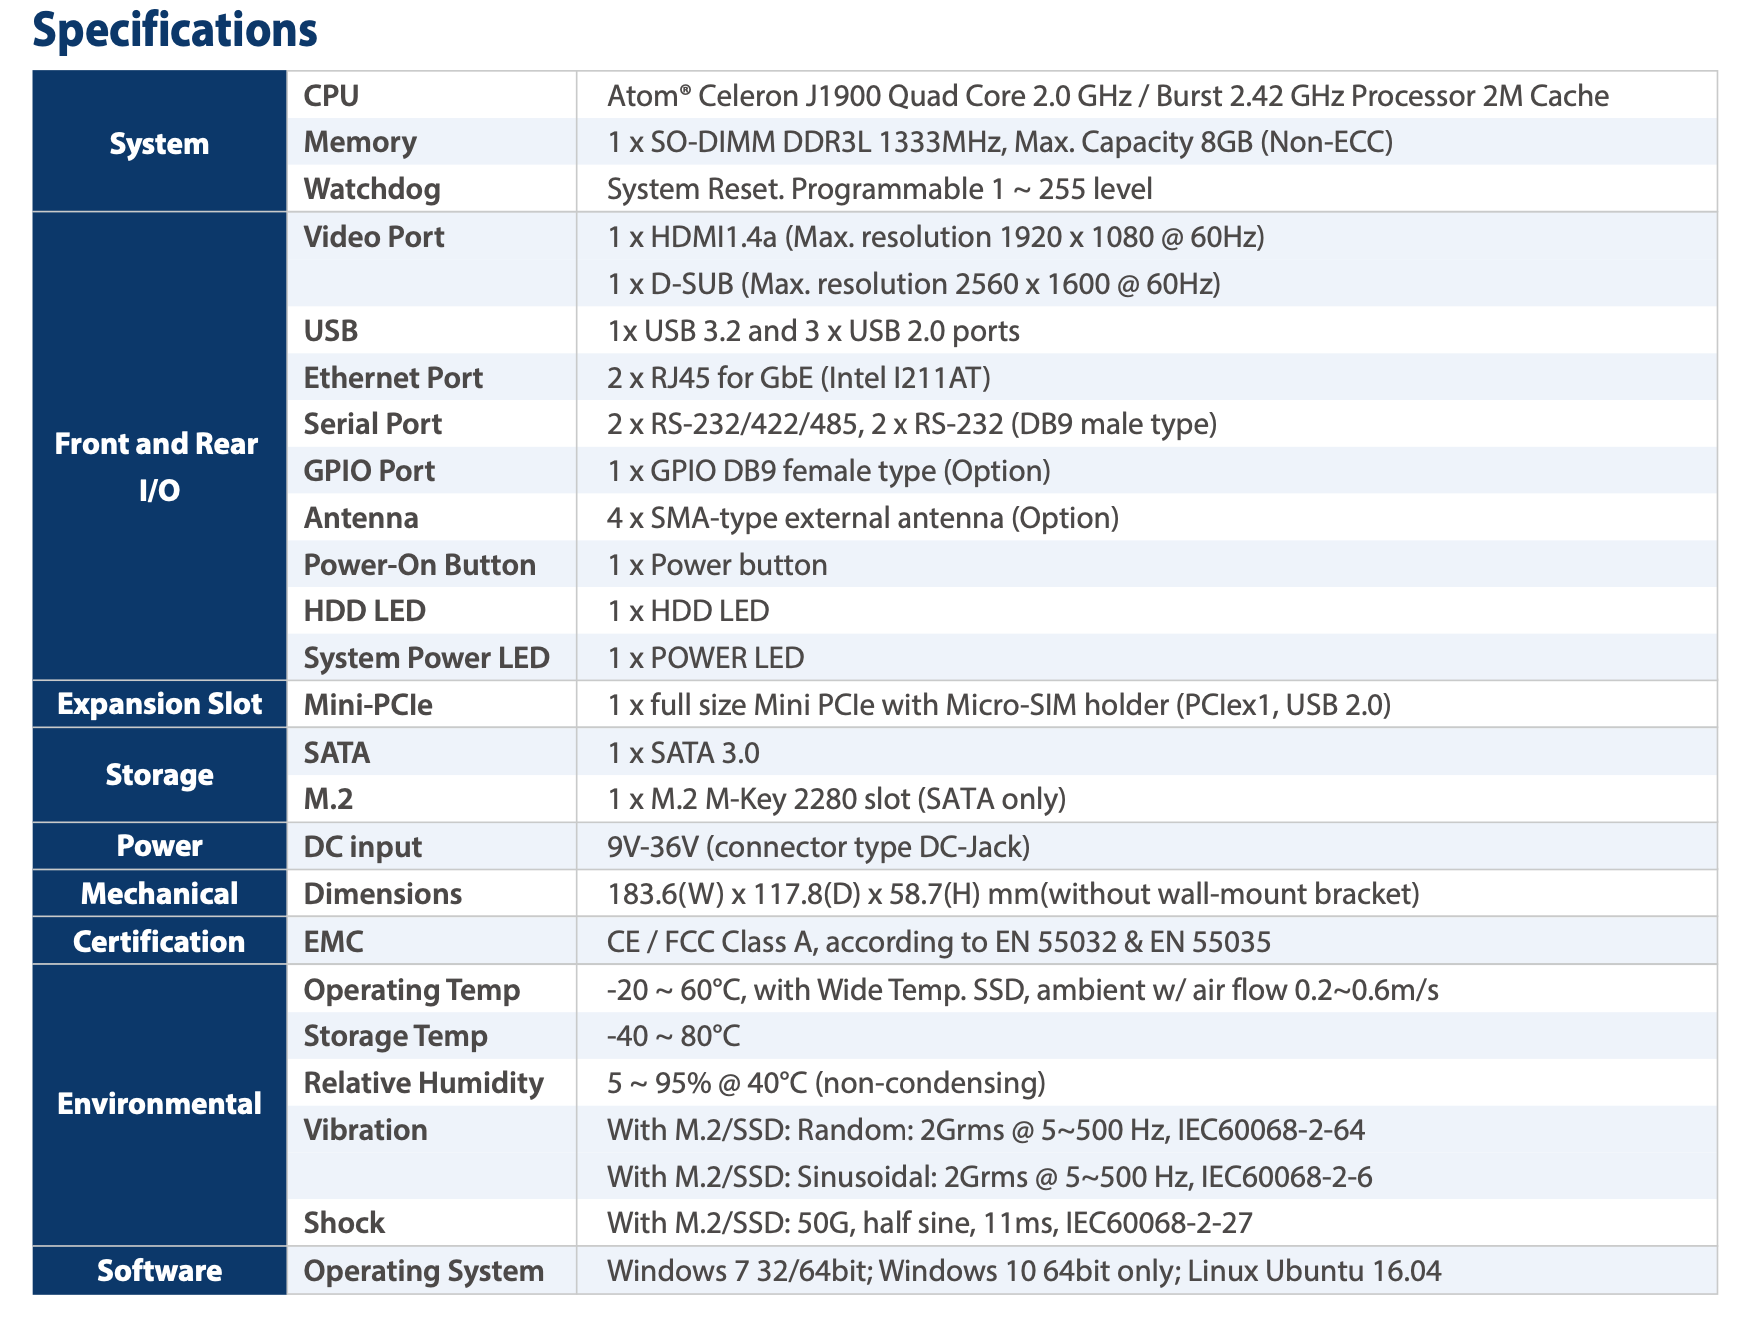Click the Ethernet Port label
The image size is (1752, 1330).
tap(393, 378)
